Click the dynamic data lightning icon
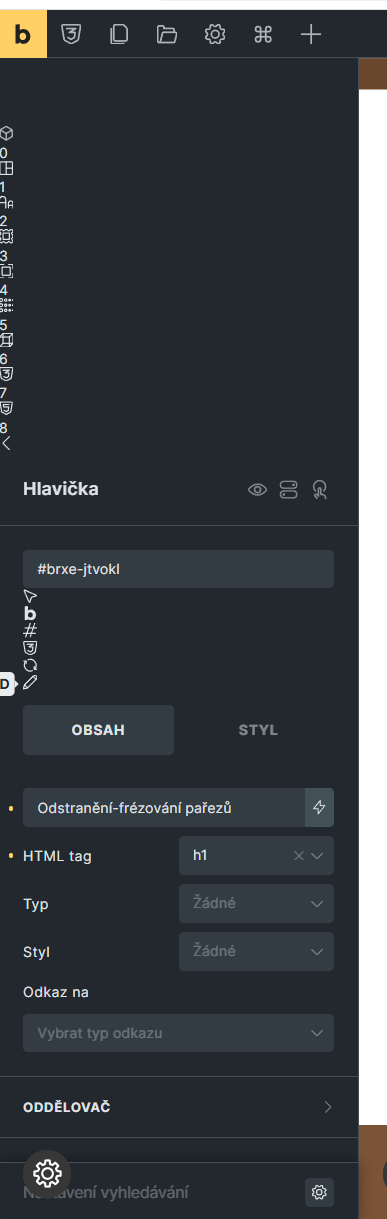The width and height of the screenshot is (387, 1219). (320, 807)
